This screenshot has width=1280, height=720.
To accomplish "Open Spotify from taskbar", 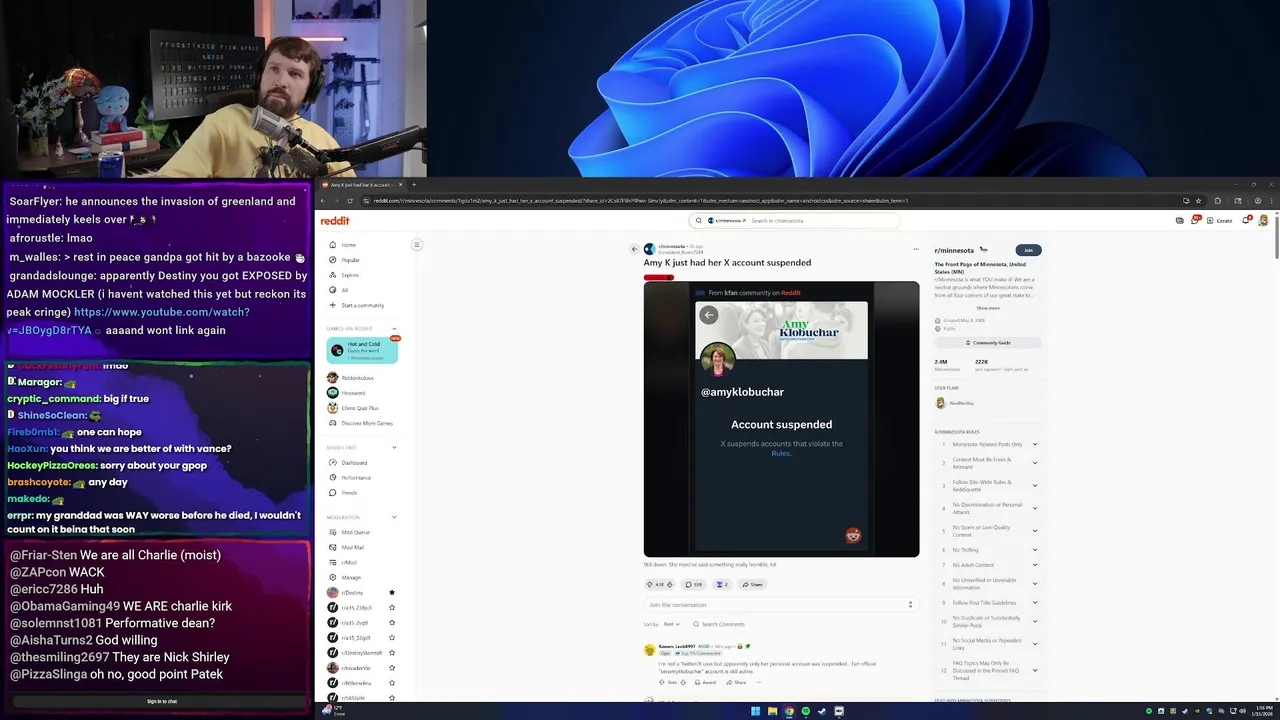I will pyautogui.click(x=806, y=711).
